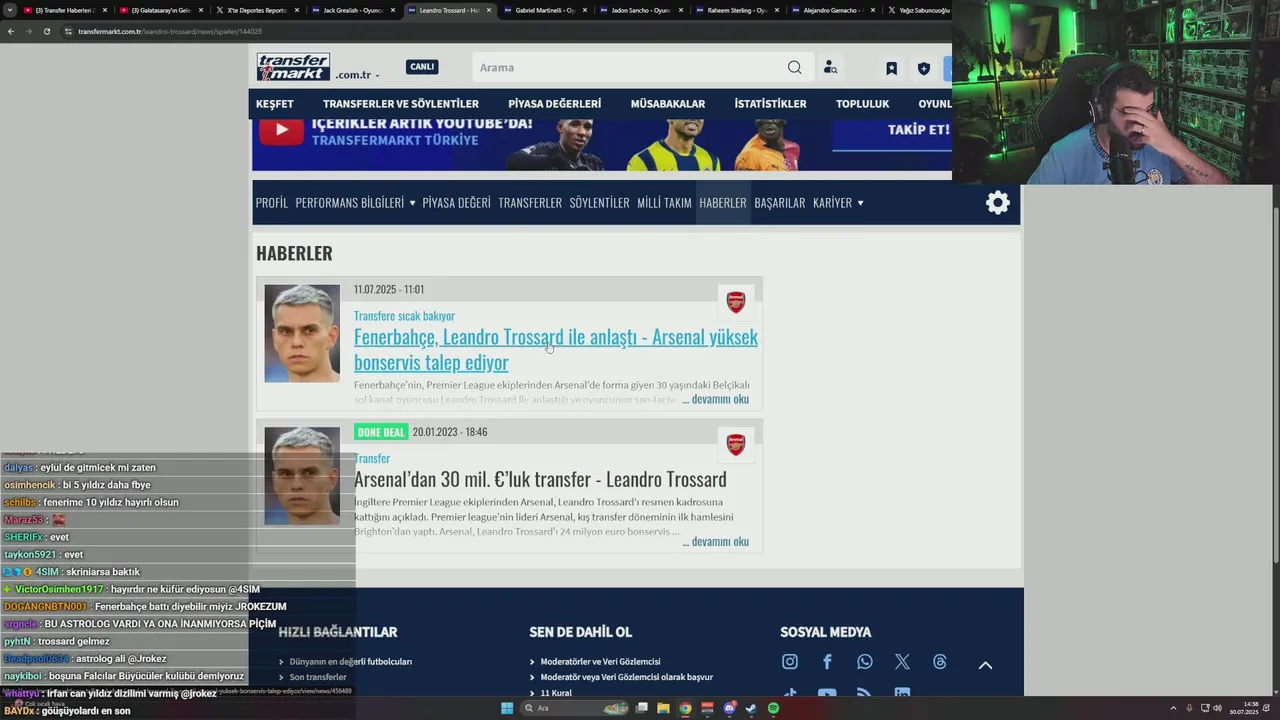Switch to player TRANSFERLER tab
The image size is (1280, 720).
pyautogui.click(x=530, y=203)
